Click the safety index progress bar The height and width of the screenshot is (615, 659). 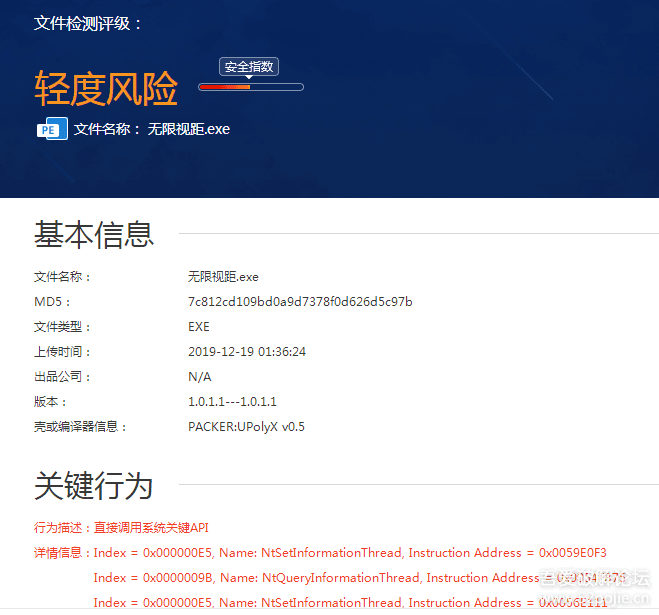click(x=250, y=87)
